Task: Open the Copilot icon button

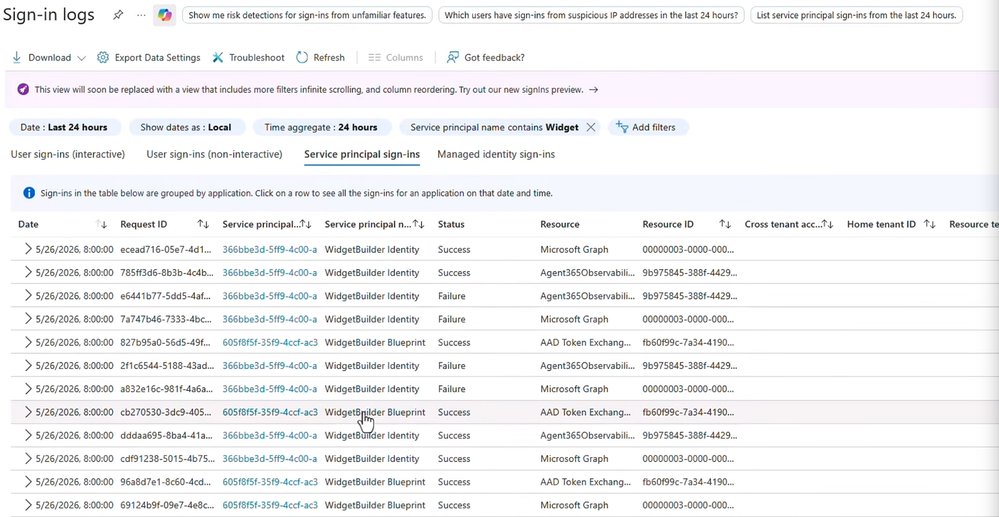Action: (x=164, y=15)
